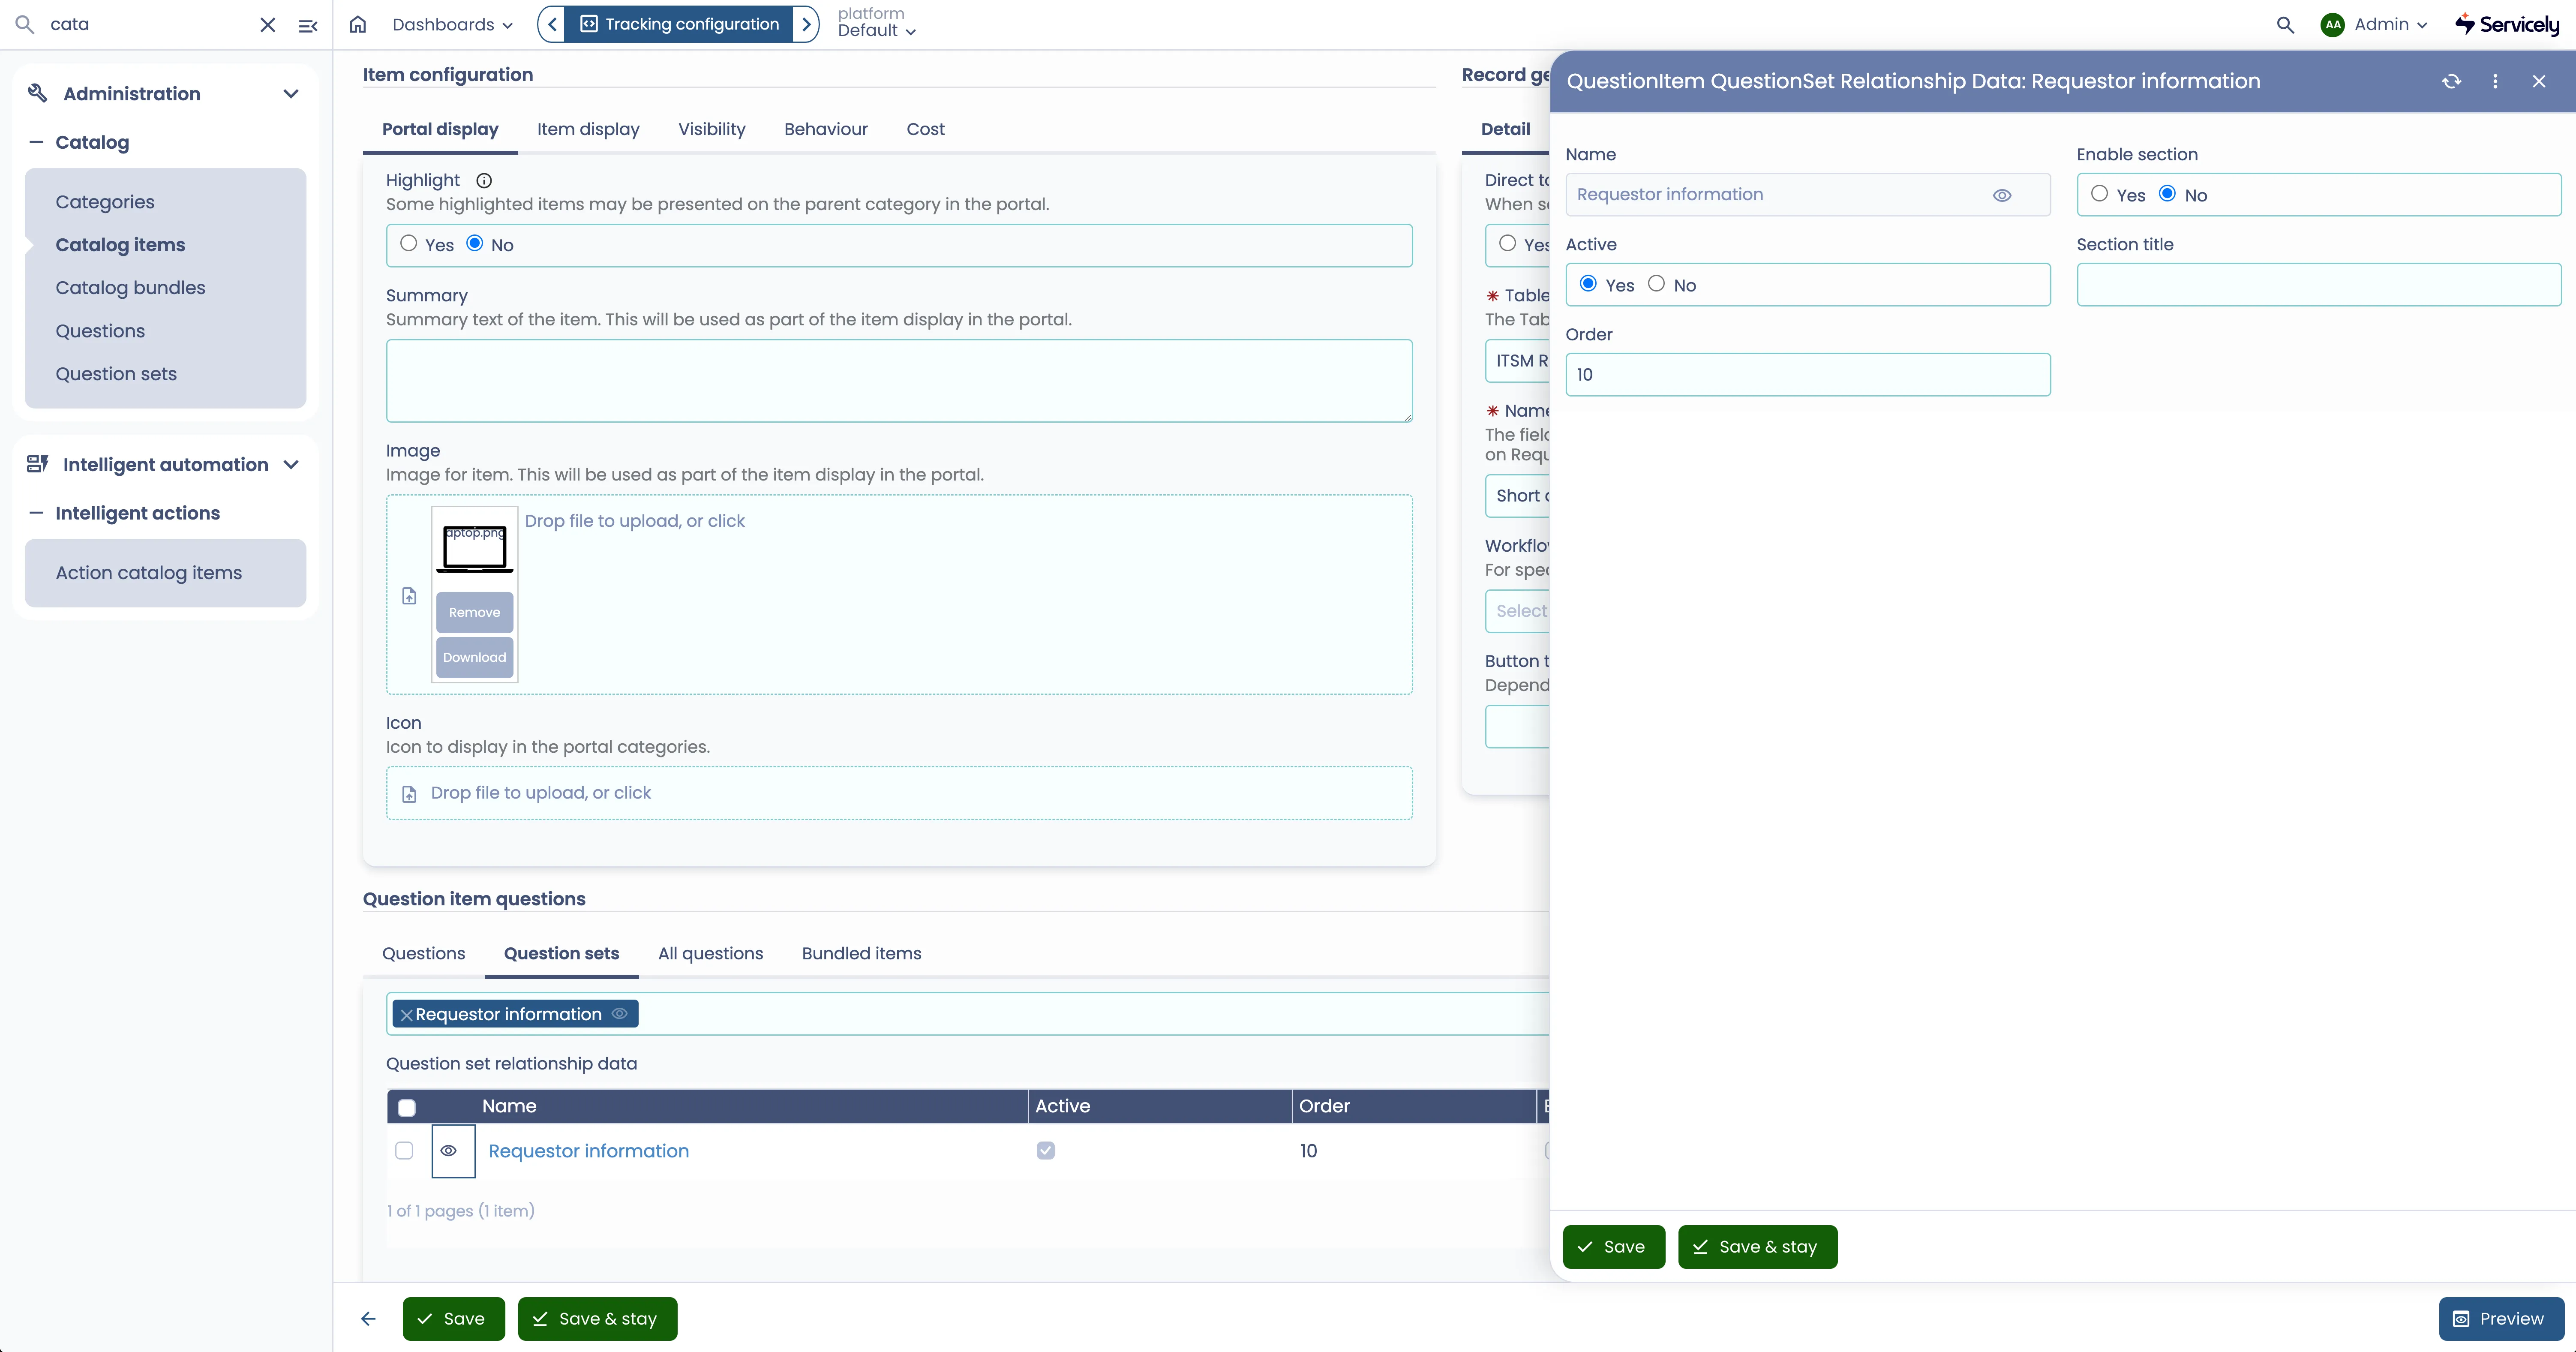The height and width of the screenshot is (1352, 2576).
Task: Open the Bundled items tab
Action: tap(862, 954)
